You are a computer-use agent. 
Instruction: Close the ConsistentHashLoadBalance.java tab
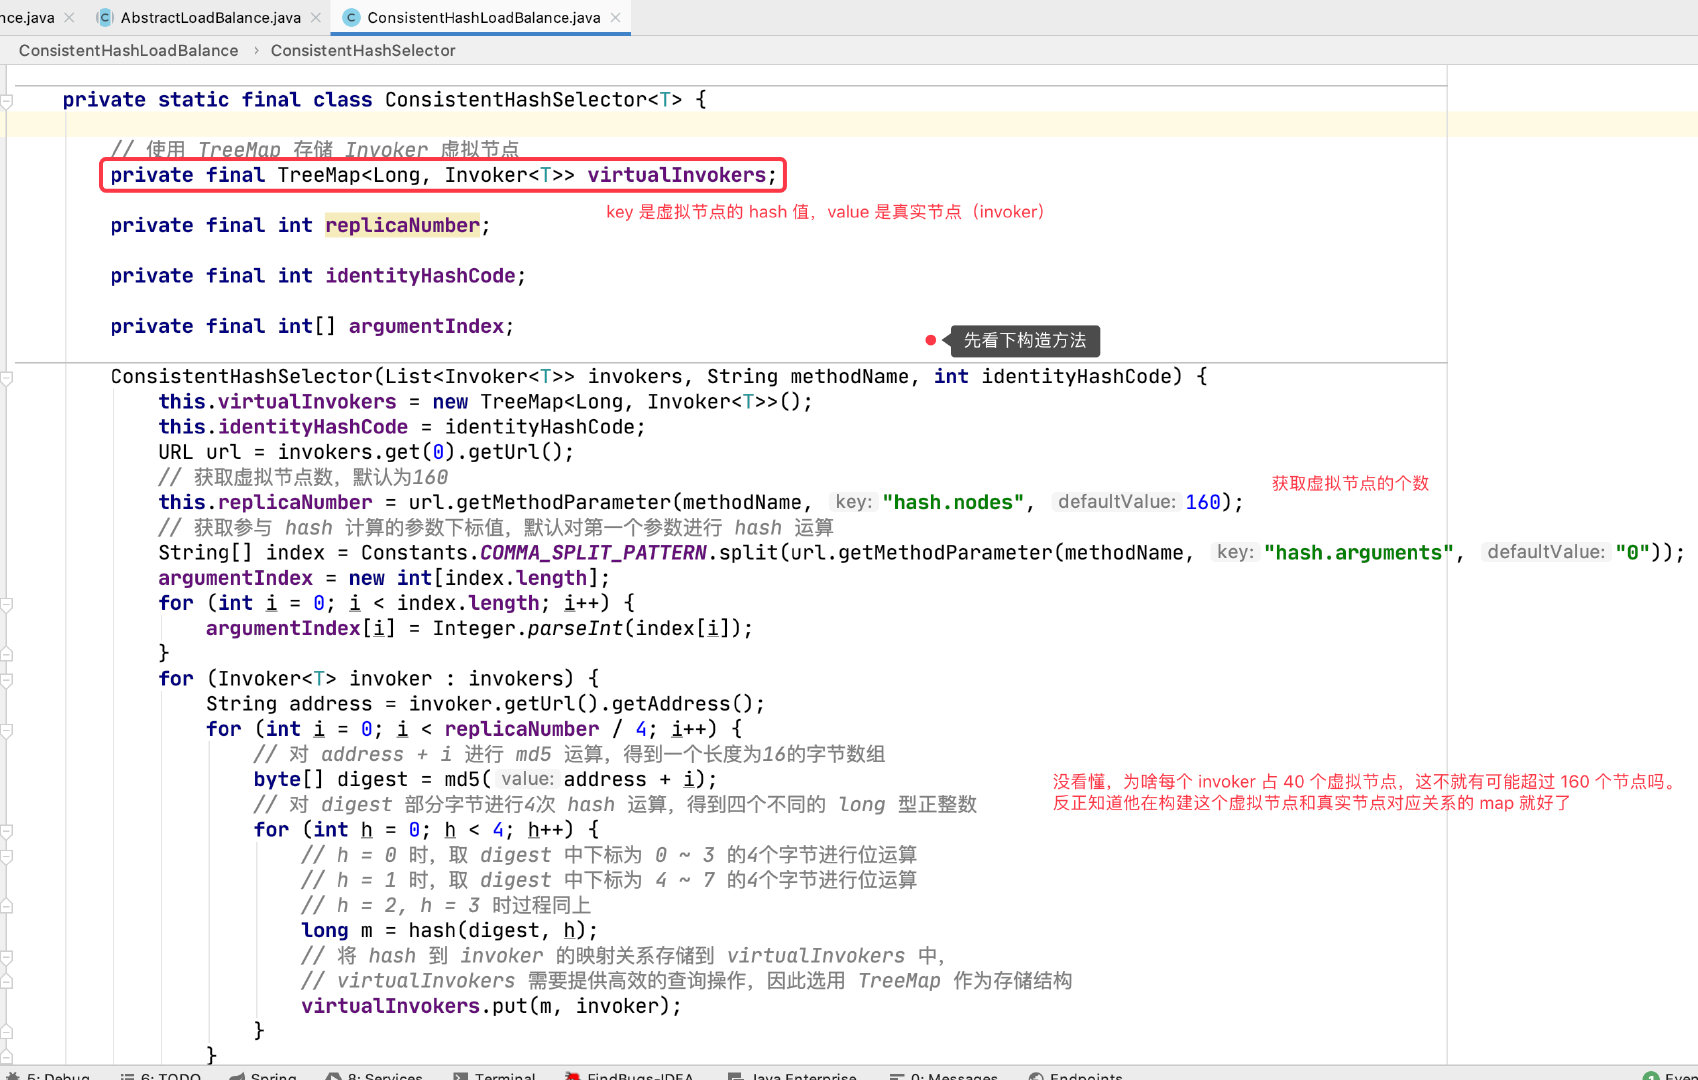[x=616, y=18]
